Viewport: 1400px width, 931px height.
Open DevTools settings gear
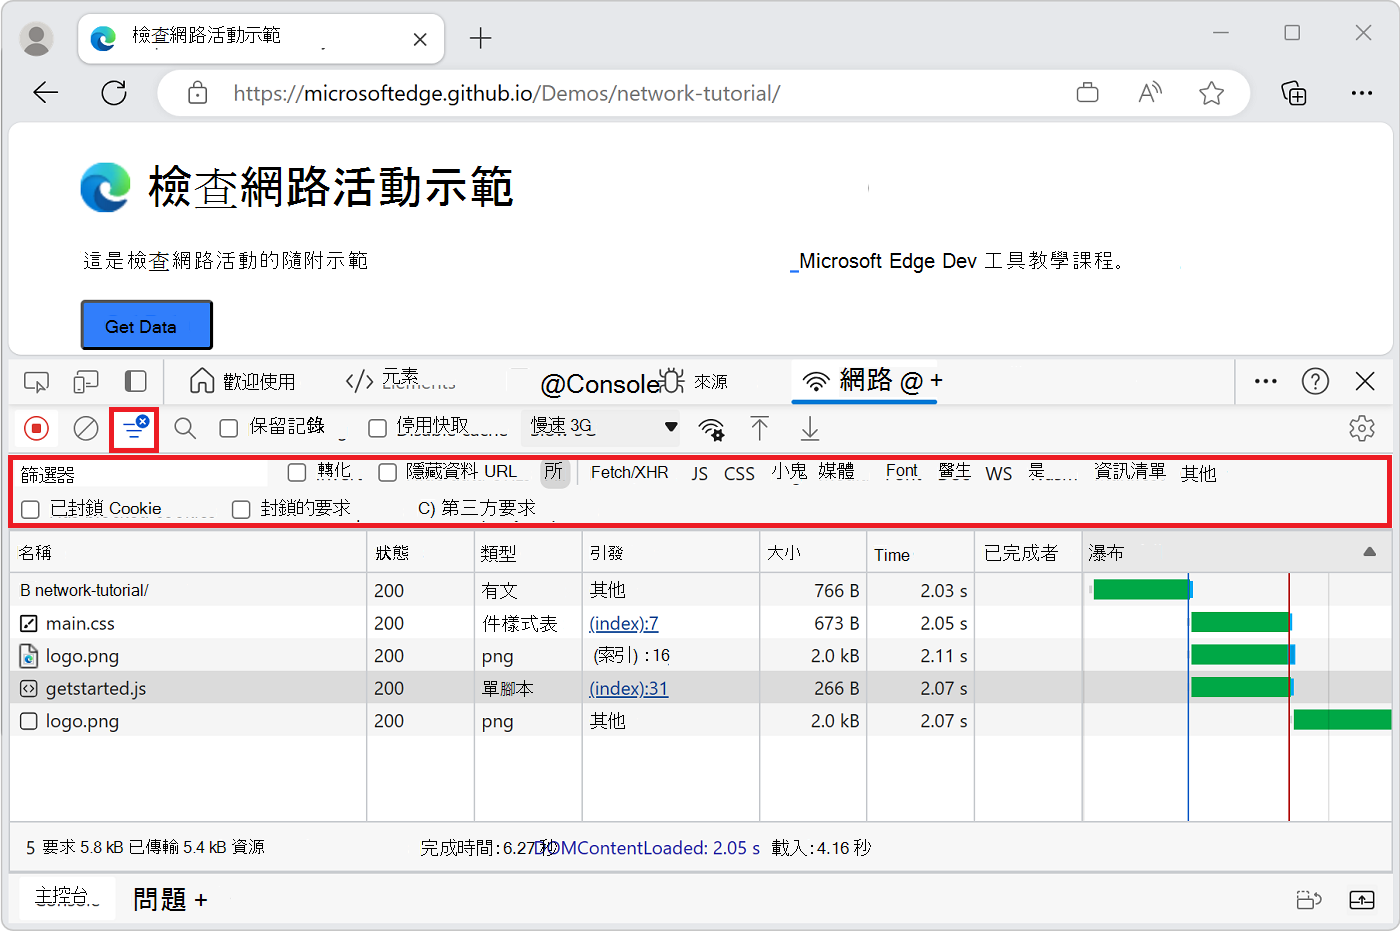pyautogui.click(x=1362, y=428)
